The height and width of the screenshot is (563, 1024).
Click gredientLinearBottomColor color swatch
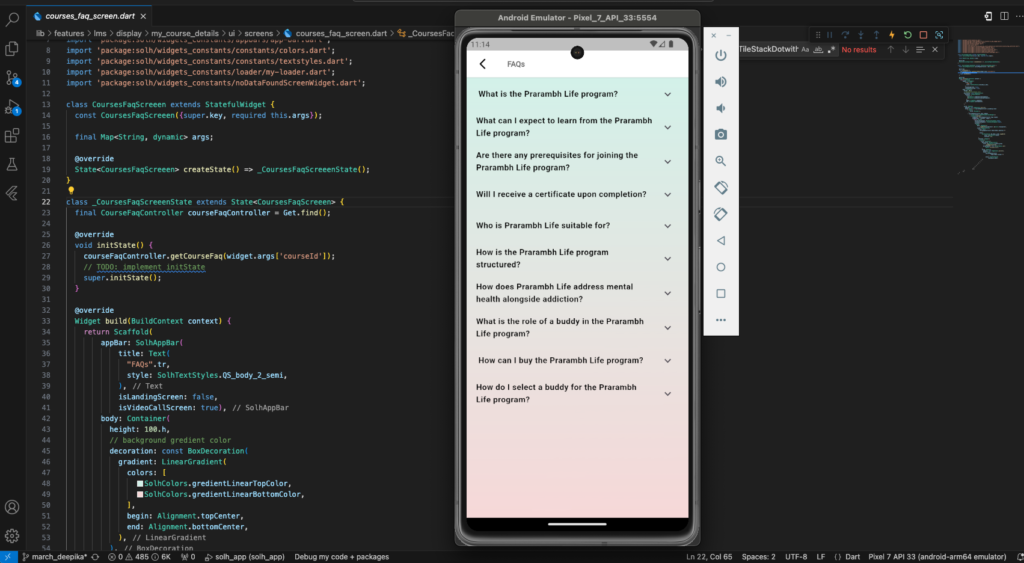coord(140,494)
